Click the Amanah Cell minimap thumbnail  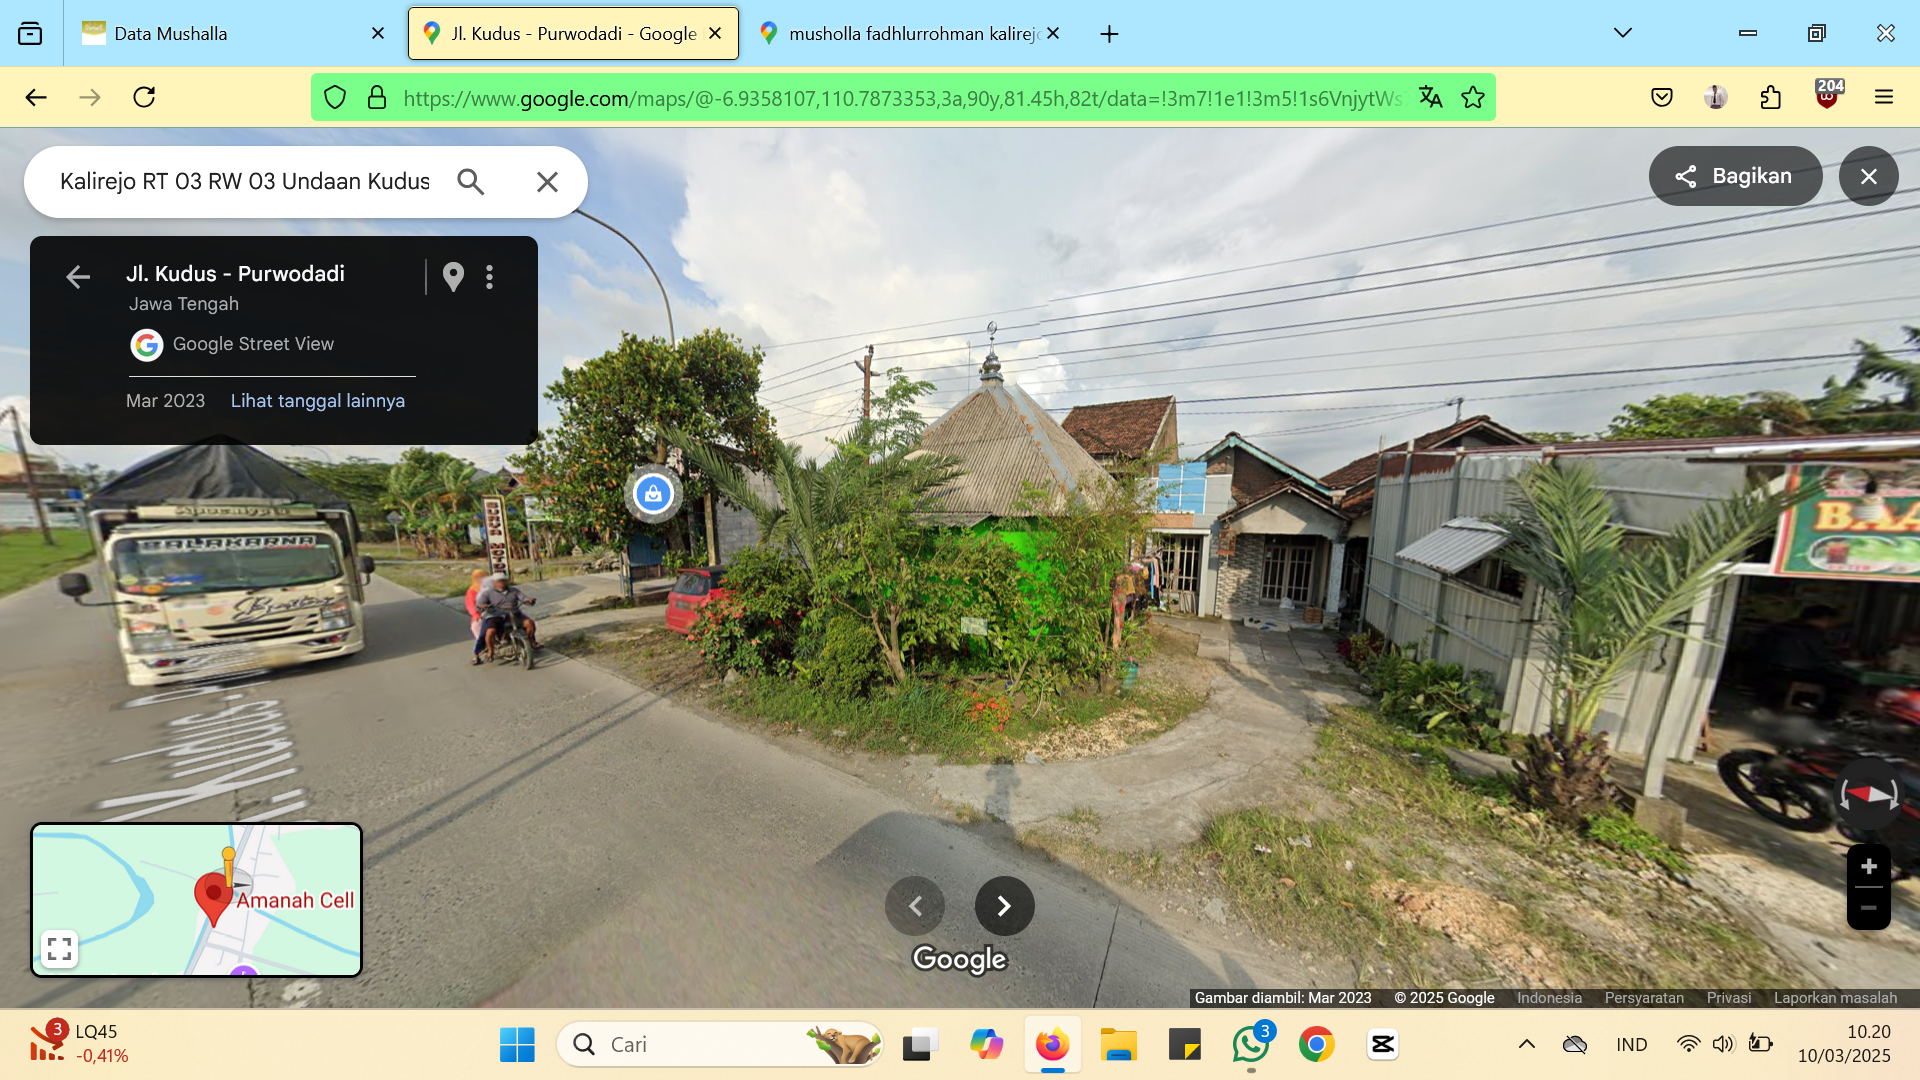pyautogui.click(x=196, y=899)
